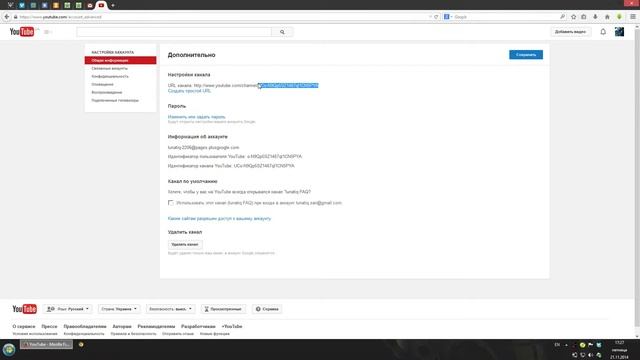Viewport: 640px width, 360px height.
Task: Open the Условия использования footer link
Action: [x=35, y=334]
